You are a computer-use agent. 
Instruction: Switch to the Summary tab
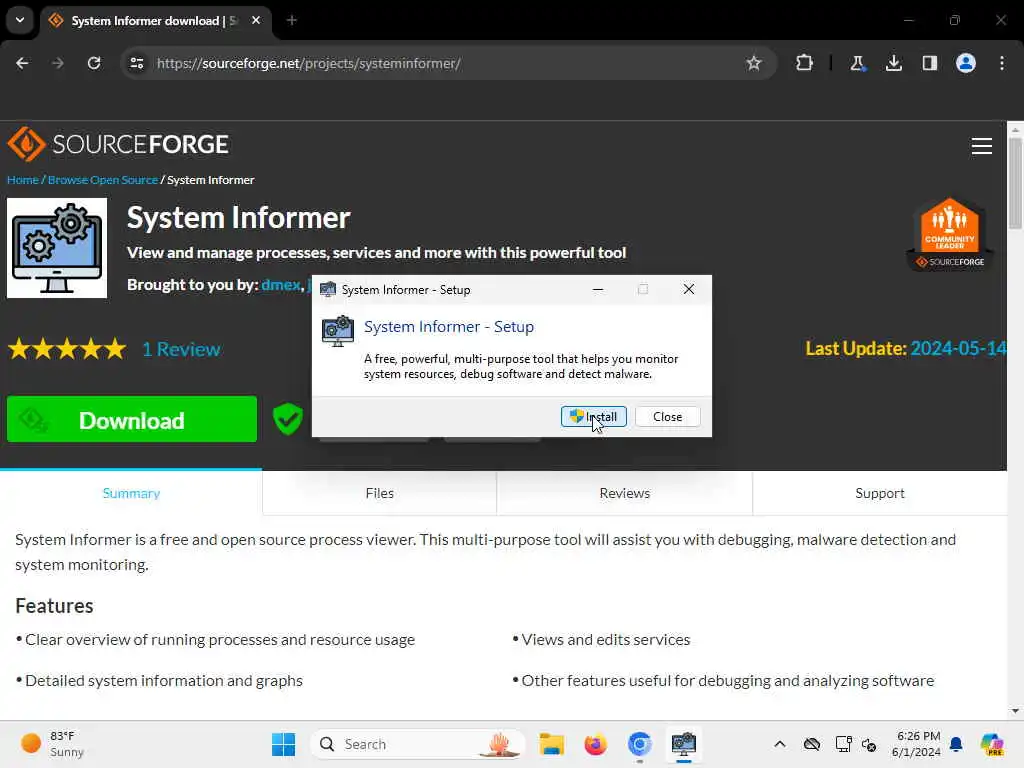(131, 493)
